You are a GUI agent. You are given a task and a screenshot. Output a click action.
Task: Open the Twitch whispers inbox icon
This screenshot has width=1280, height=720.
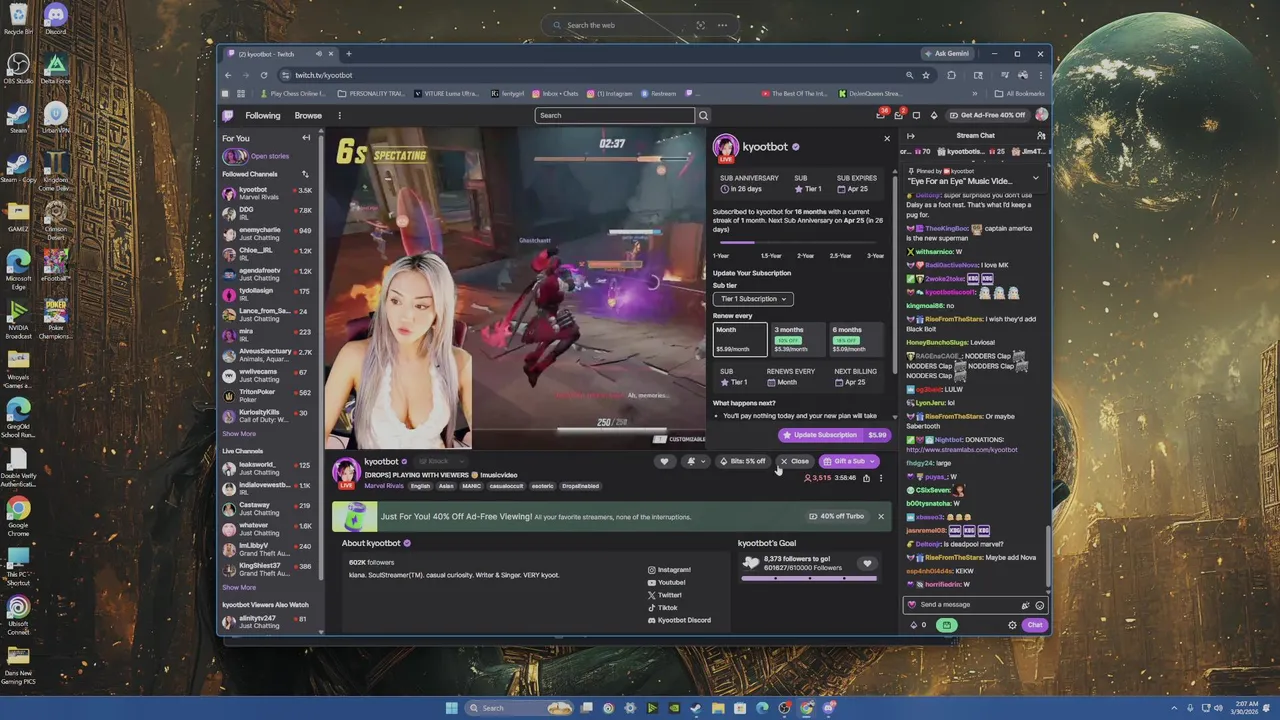tap(898, 115)
